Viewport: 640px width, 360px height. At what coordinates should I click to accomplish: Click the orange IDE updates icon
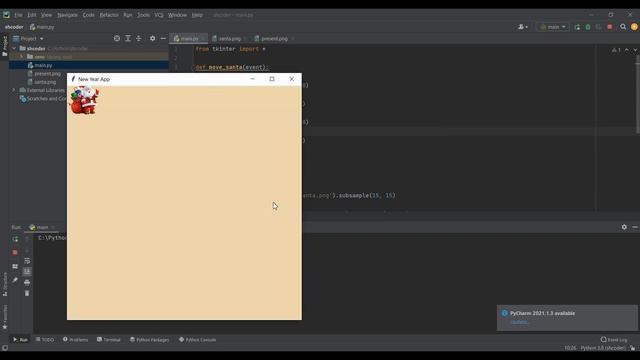tap(634, 27)
